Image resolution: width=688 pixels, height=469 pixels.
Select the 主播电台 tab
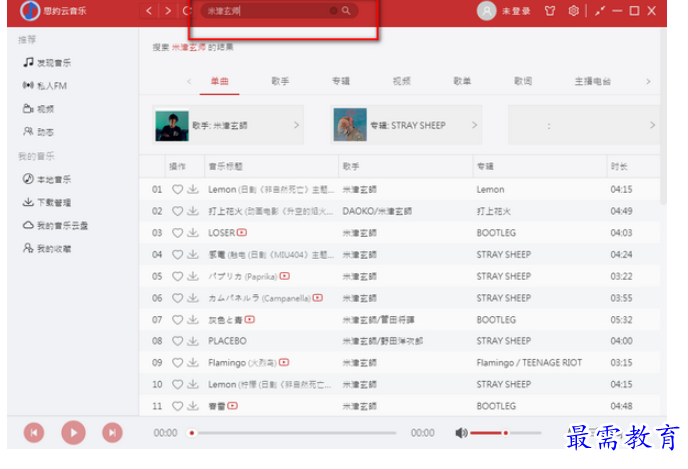coord(592,81)
